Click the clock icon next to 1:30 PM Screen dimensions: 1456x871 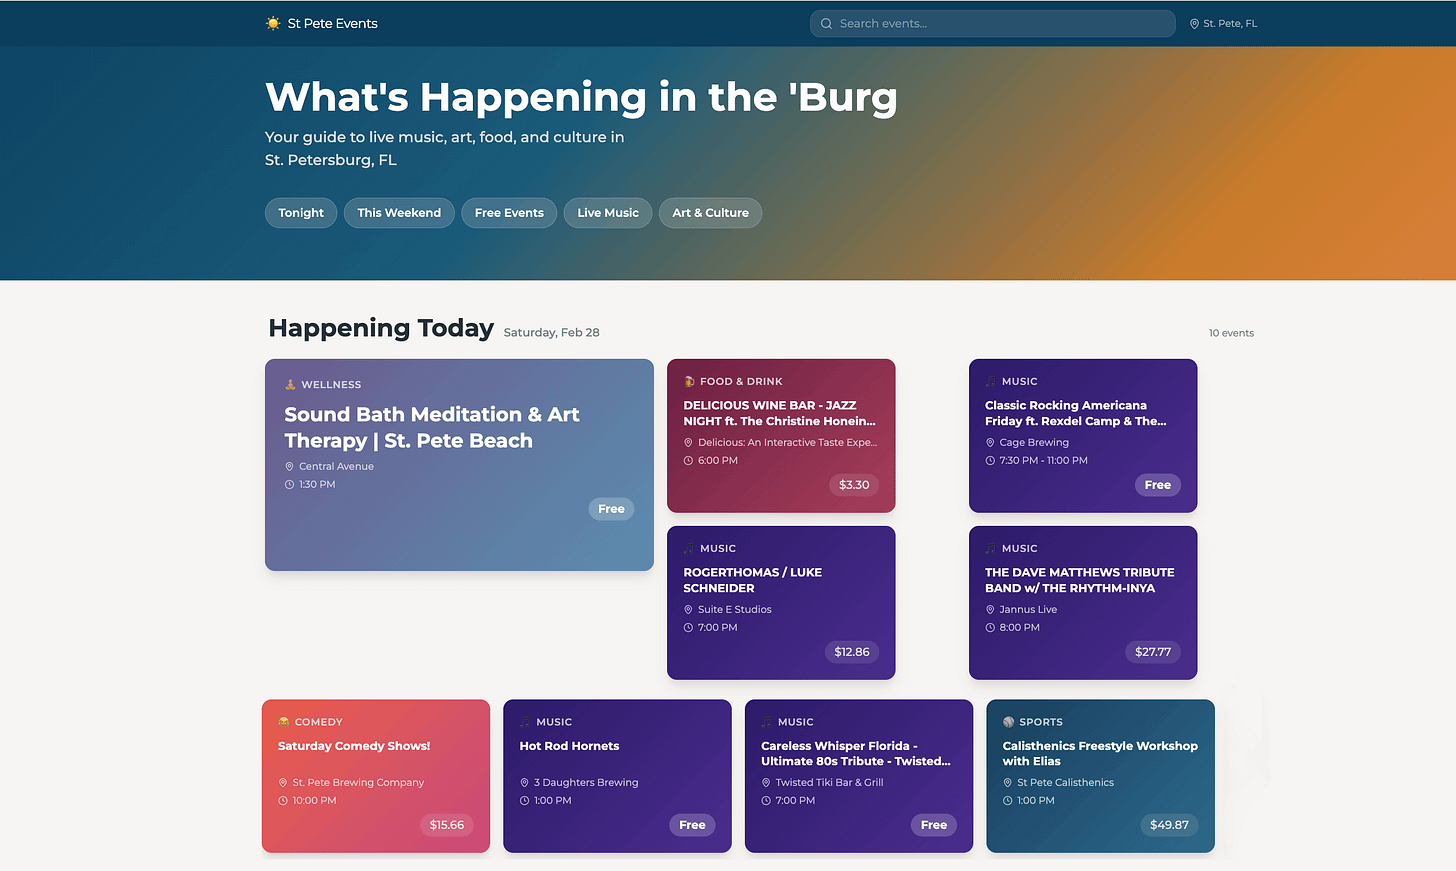290,485
